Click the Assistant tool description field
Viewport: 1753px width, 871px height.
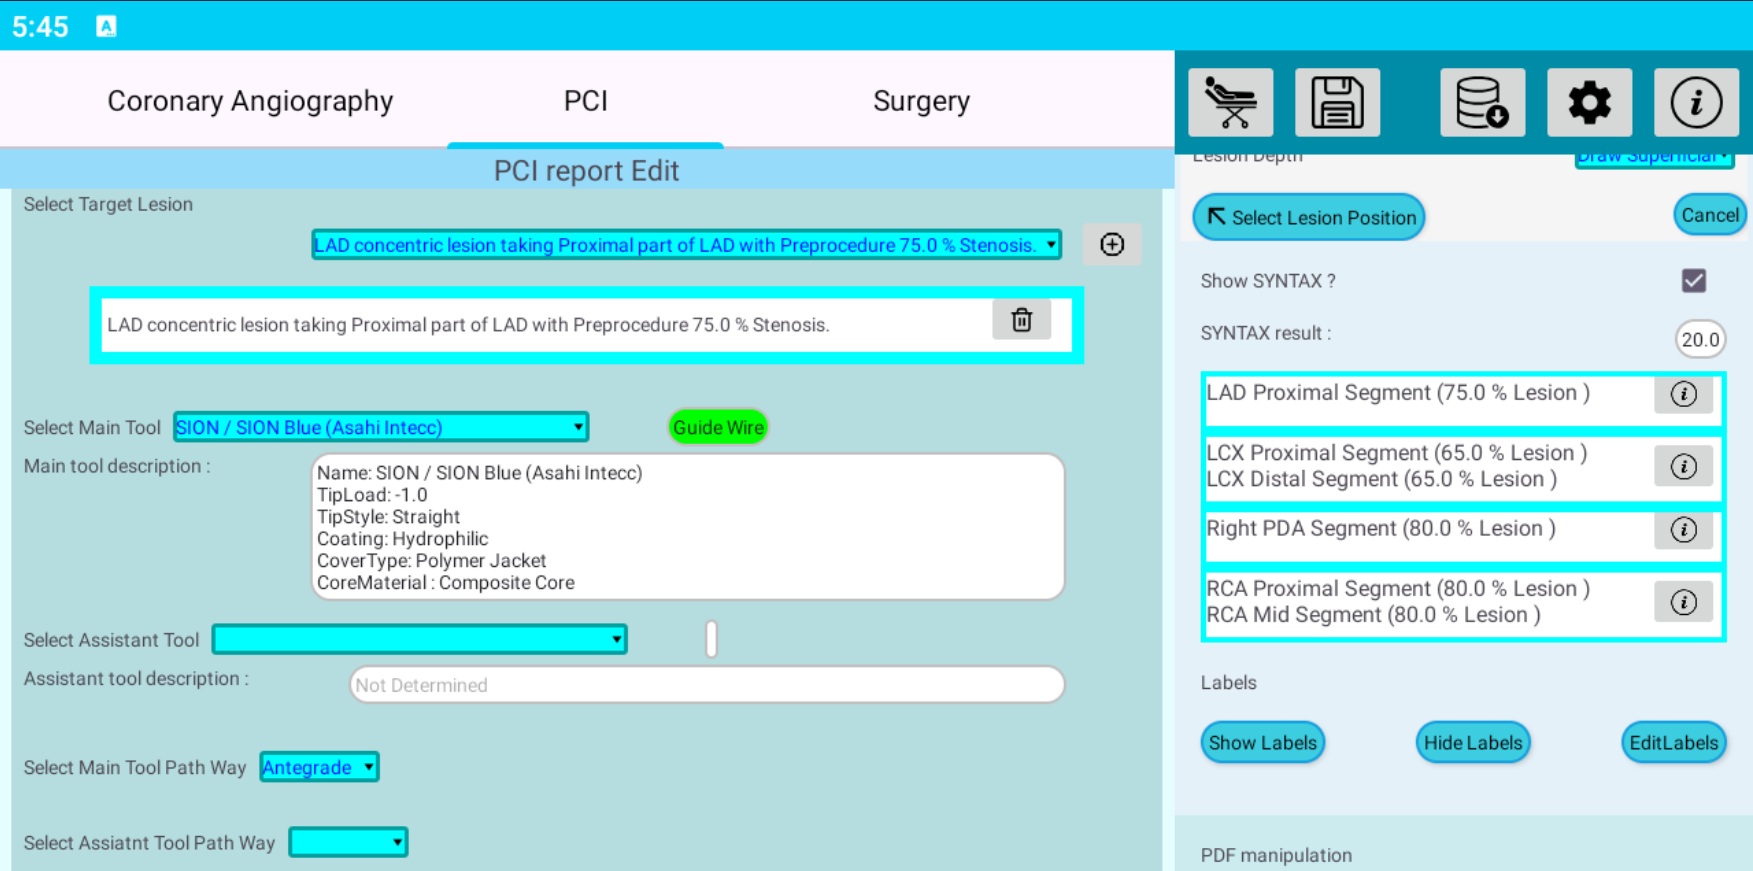[706, 685]
